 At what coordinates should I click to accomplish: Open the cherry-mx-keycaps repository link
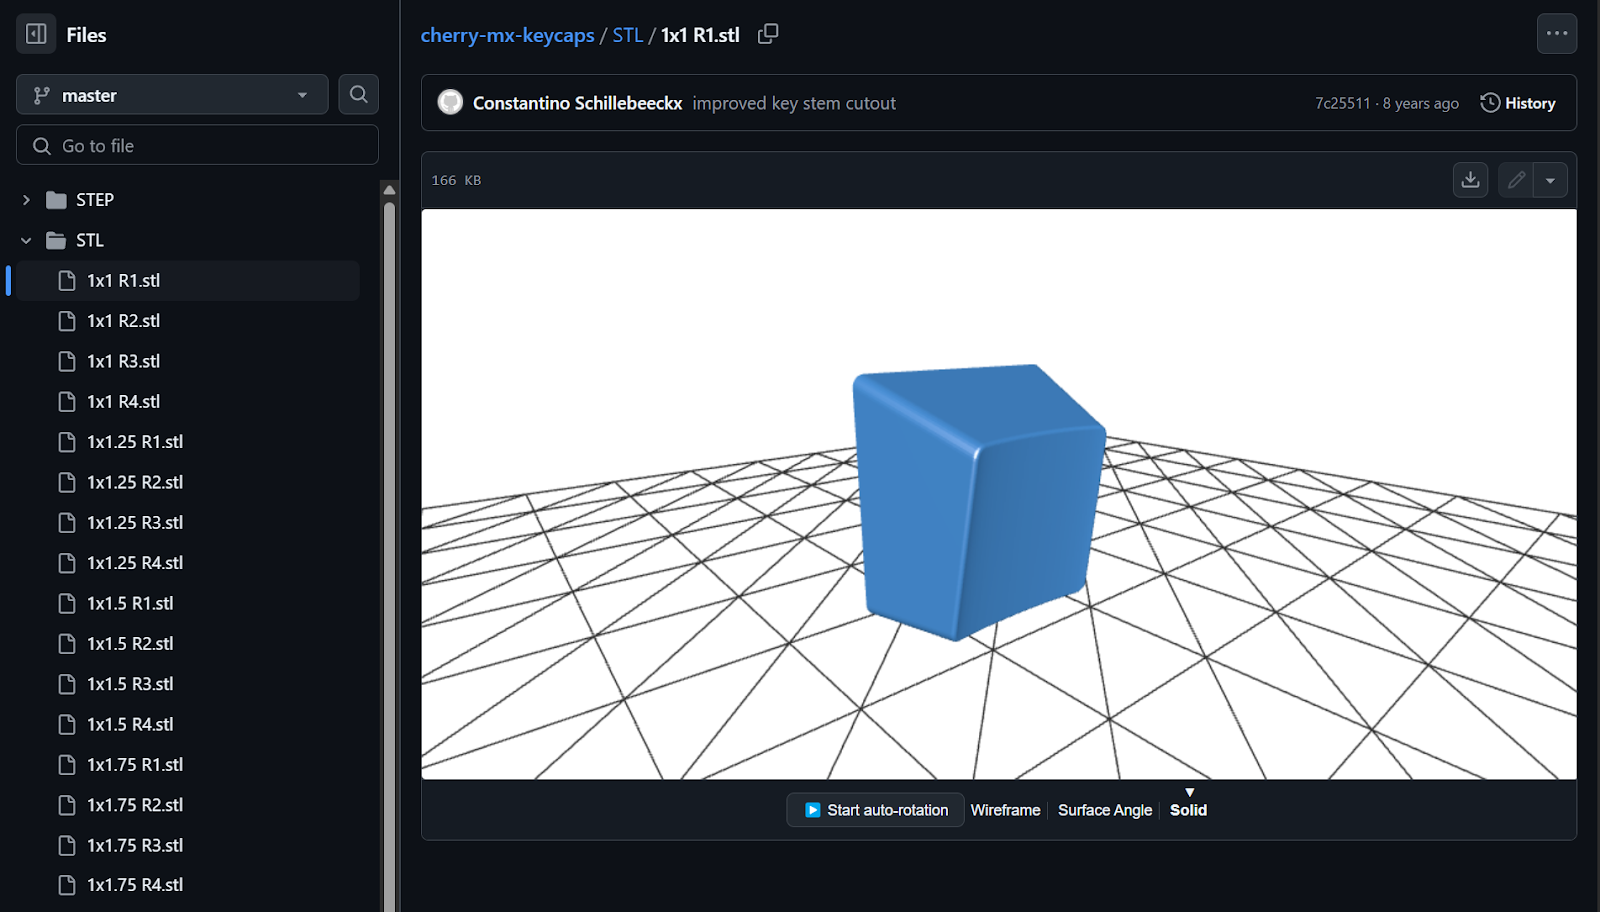click(x=507, y=35)
